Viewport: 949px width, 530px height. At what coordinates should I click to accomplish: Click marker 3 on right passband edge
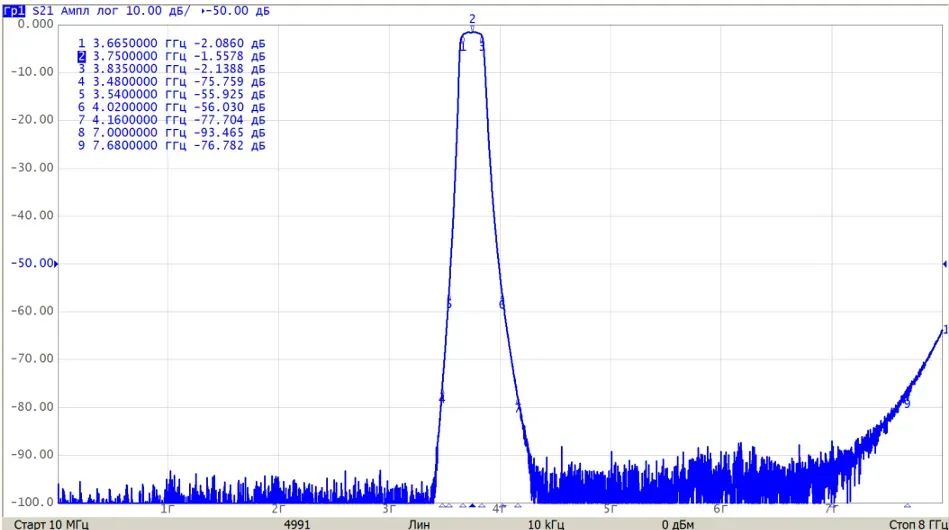(x=482, y=47)
